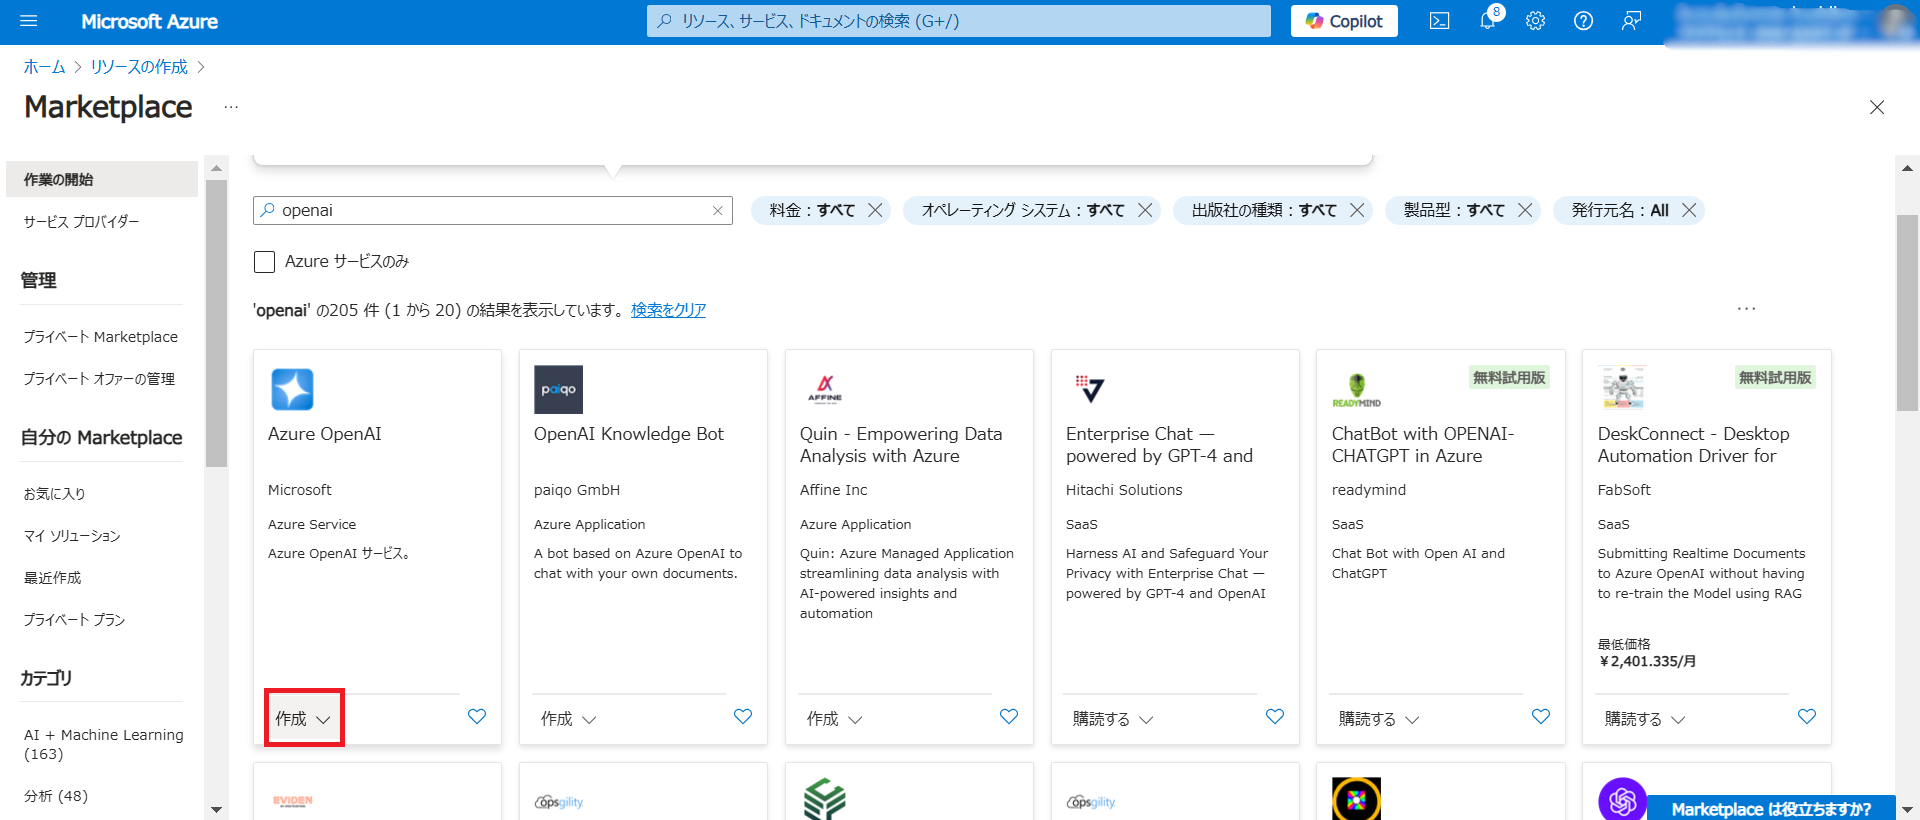The height and width of the screenshot is (820, 1920).
Task: Click the DeskConnect robot logo
Action: click(x=1622, y=389)
